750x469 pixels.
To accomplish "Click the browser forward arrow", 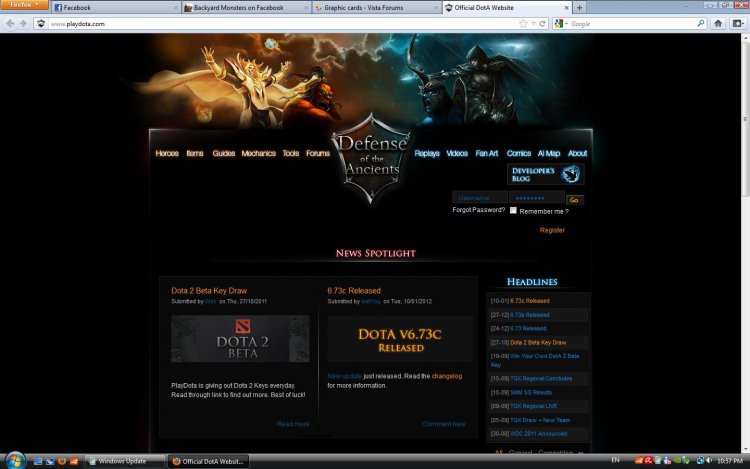I will [22, 23].
